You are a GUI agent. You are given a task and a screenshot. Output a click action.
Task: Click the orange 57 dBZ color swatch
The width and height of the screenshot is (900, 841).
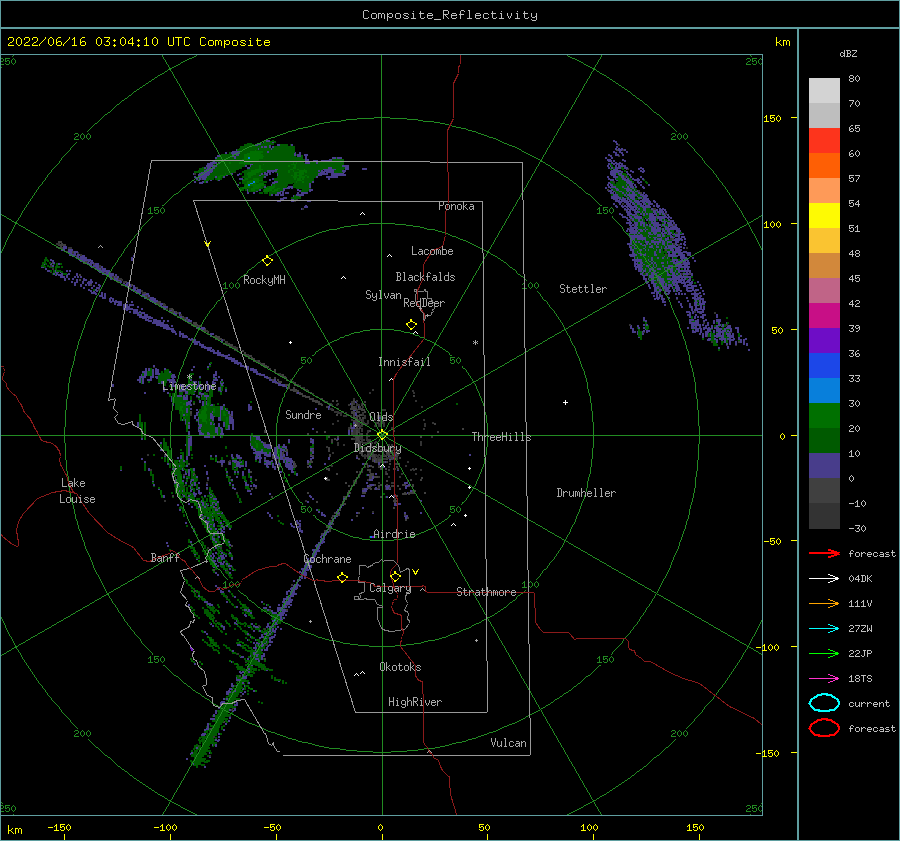[824, 166]
